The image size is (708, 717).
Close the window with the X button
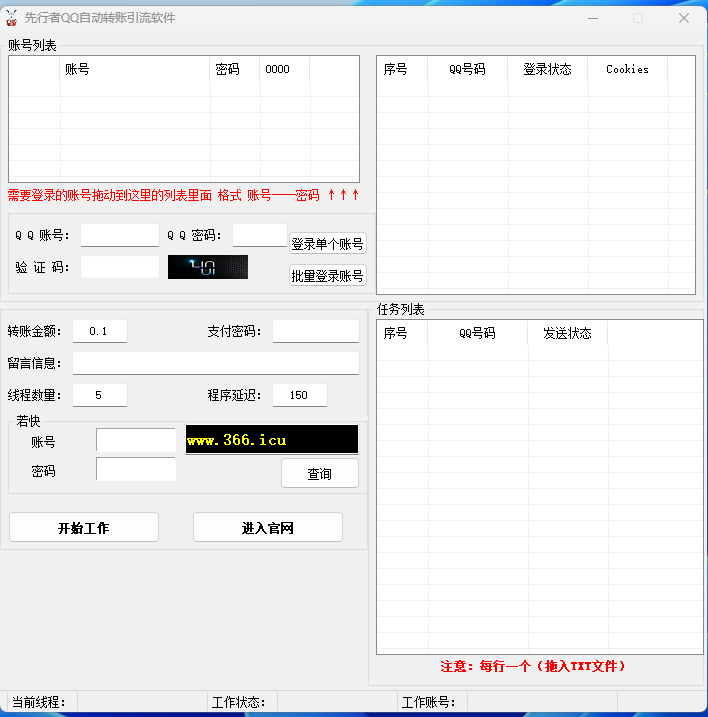tap(684, 18)
